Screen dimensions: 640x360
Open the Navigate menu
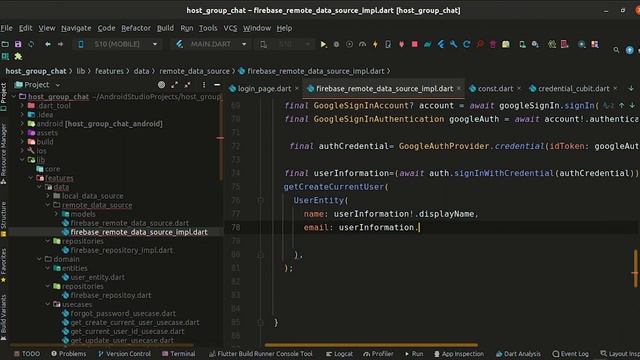coord(76,28)
